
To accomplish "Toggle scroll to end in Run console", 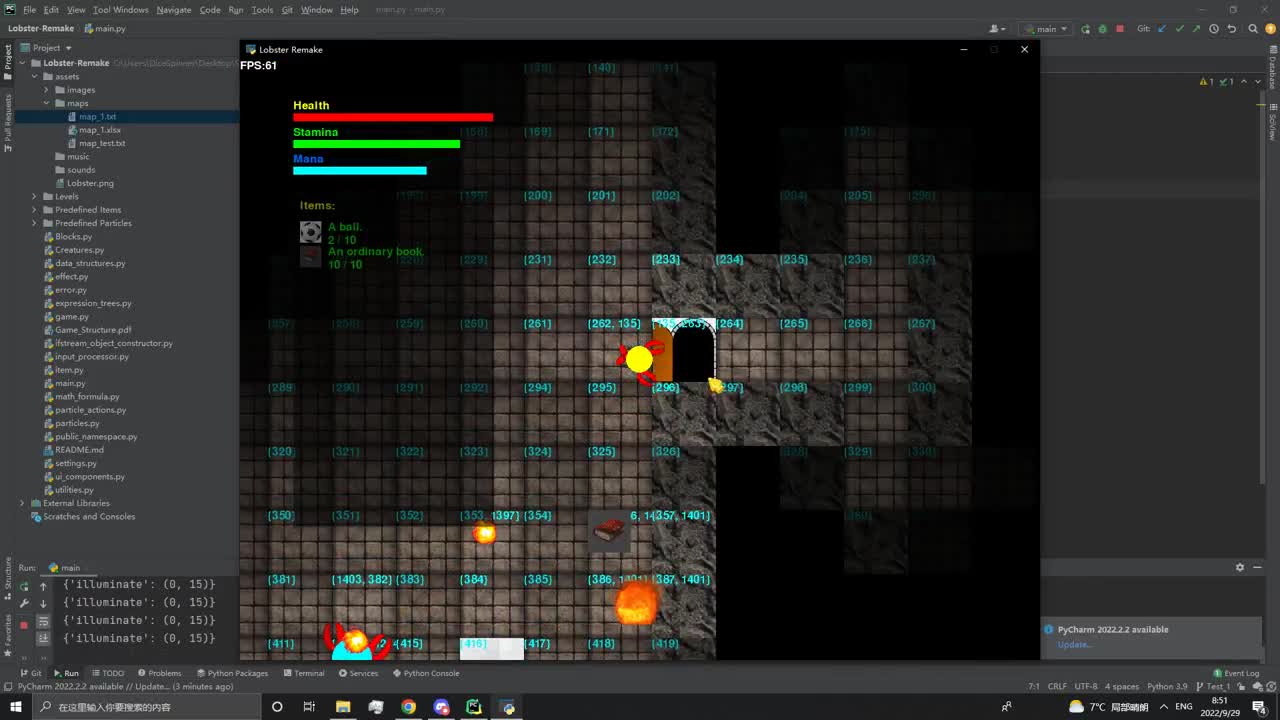I will (43, 638).
